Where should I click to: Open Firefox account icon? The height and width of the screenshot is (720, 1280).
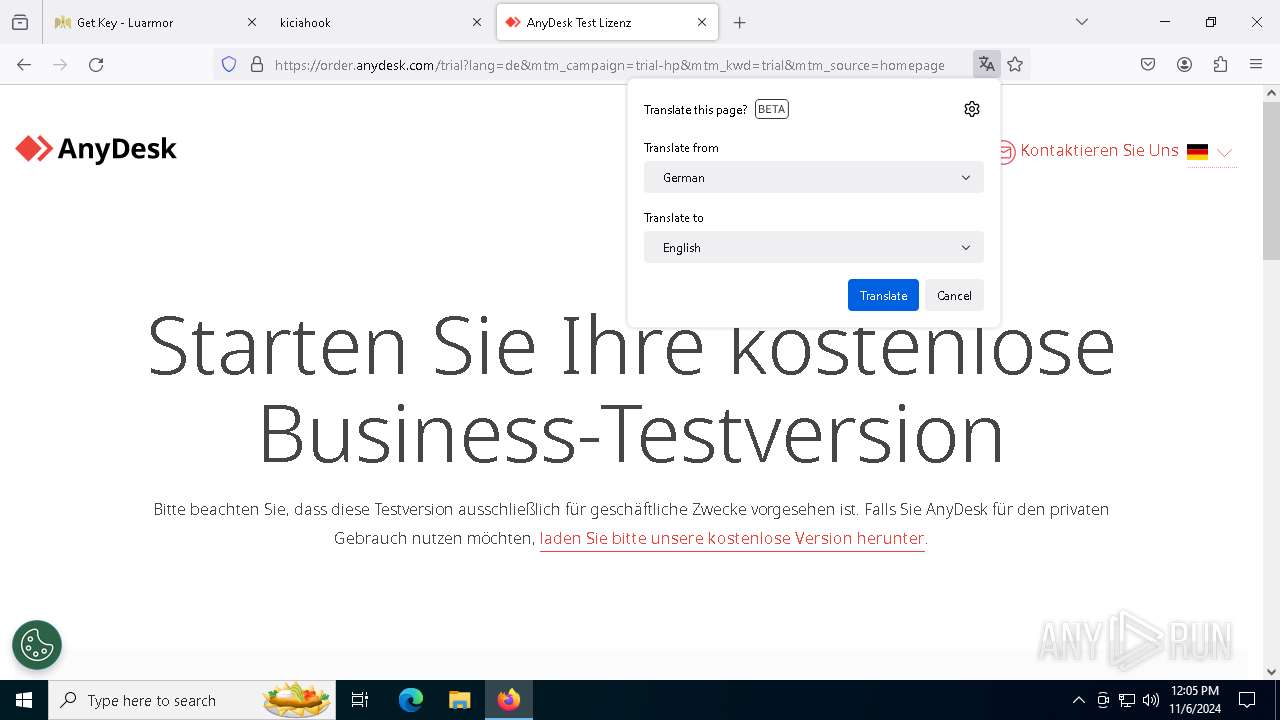tap(1184, 65)
